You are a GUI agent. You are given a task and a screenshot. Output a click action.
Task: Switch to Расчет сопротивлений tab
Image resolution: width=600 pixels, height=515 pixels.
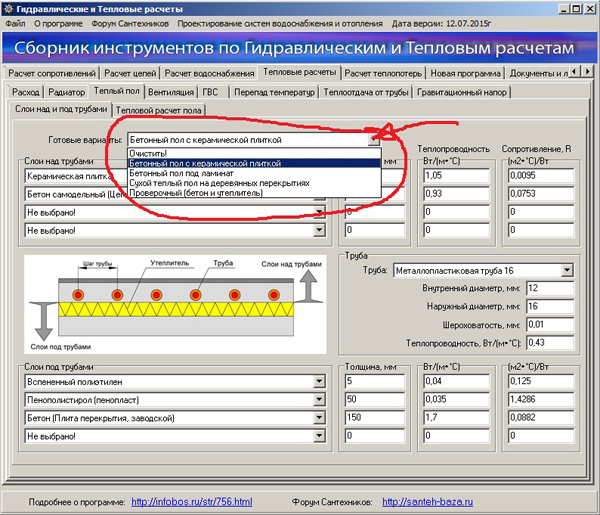tap(52, 73)
